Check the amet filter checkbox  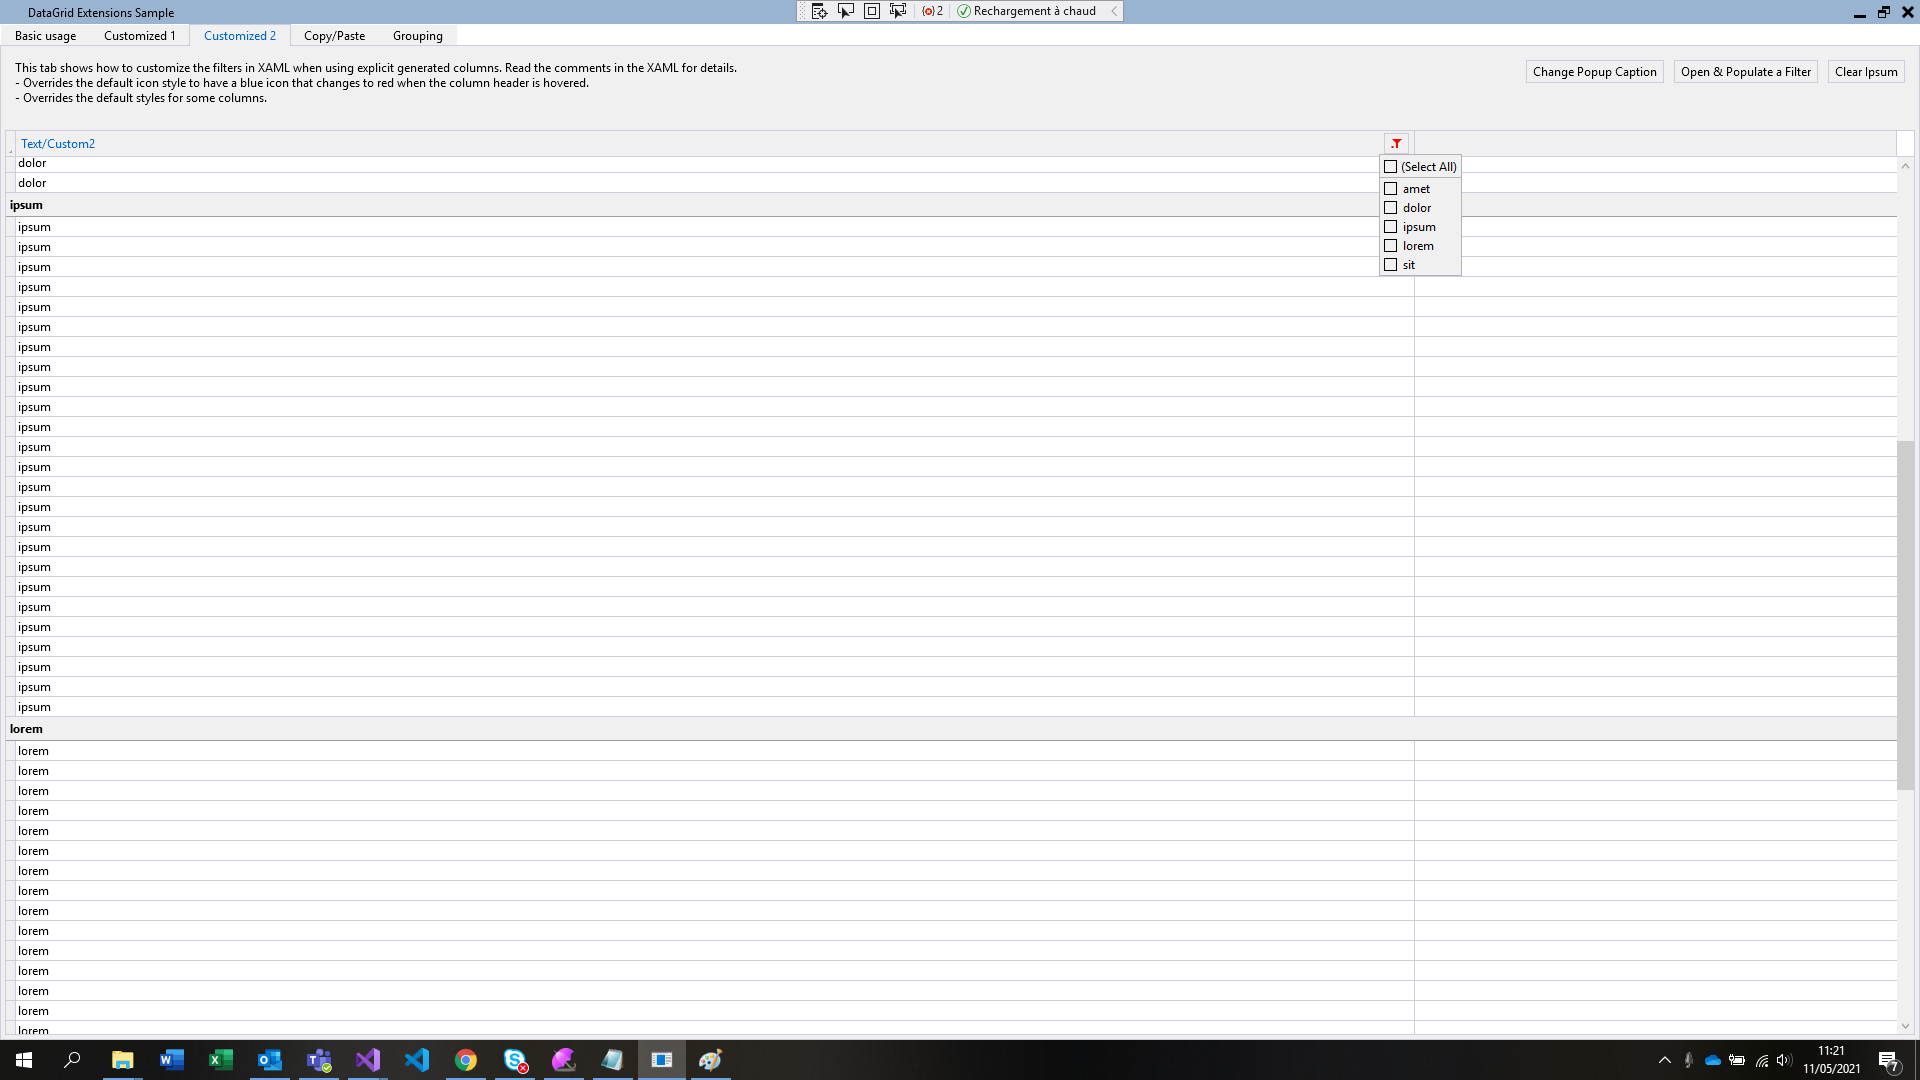[x=1390, y=189]
